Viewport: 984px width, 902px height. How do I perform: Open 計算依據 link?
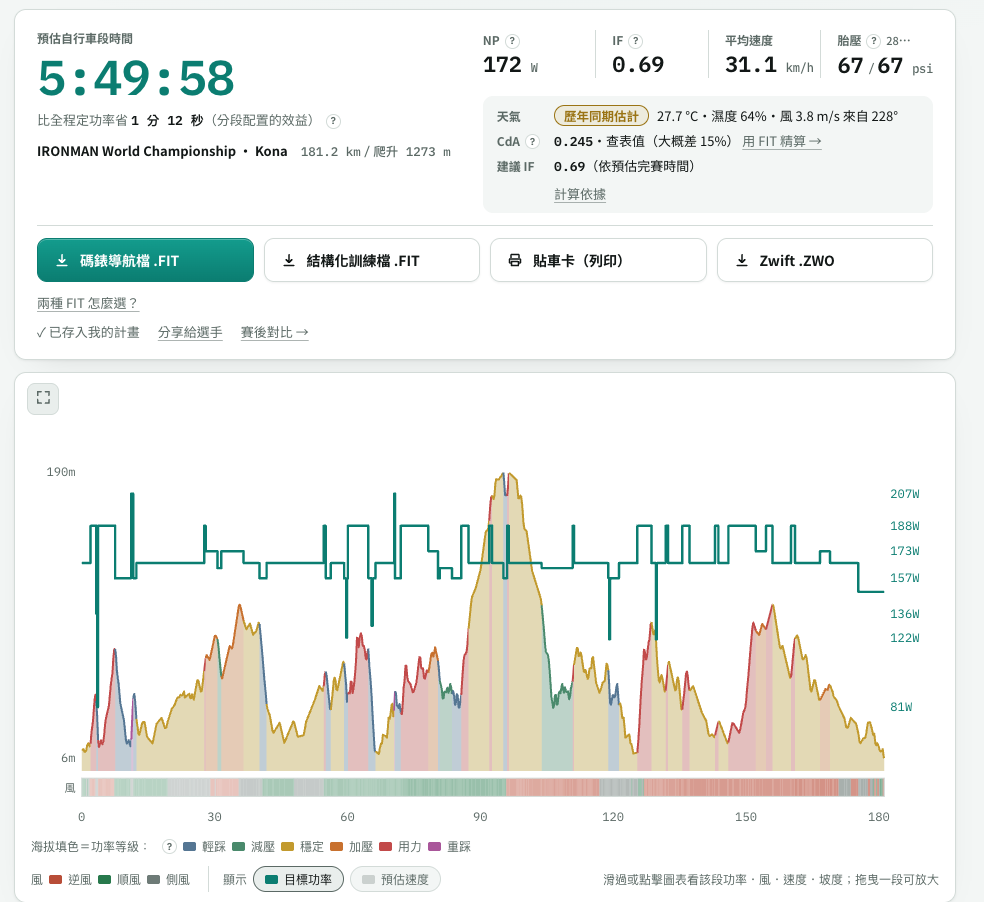tap(580, 195)
